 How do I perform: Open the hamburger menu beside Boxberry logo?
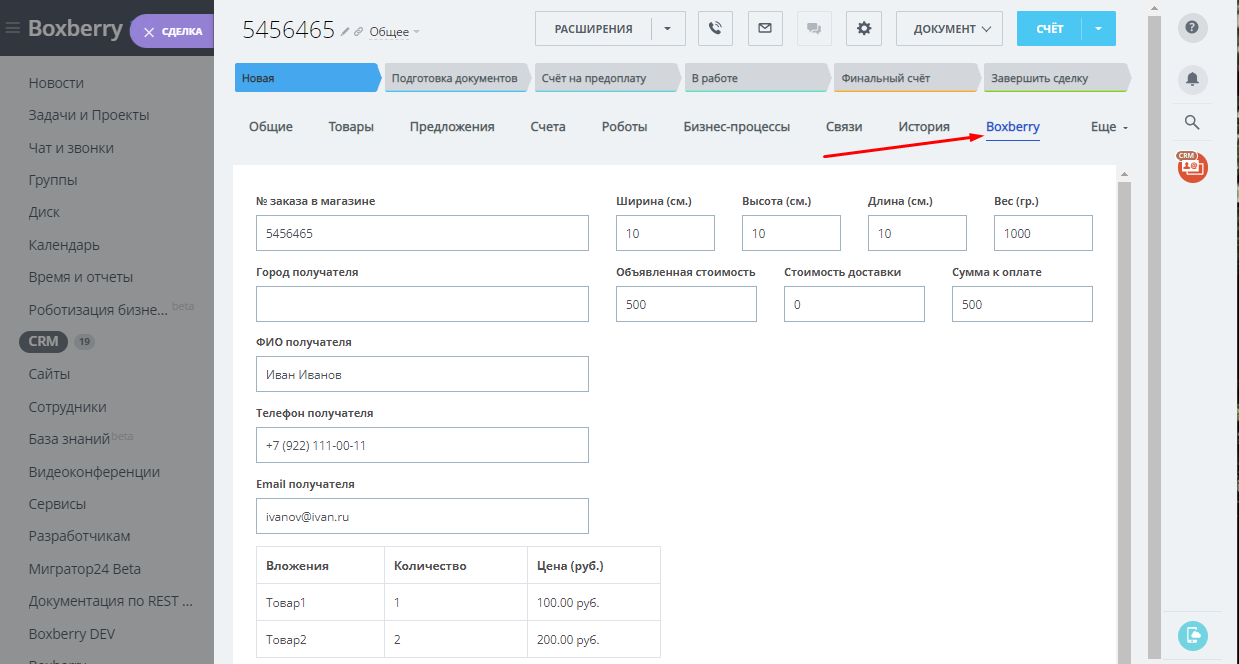pyautogui.click(x=13, y=29)
